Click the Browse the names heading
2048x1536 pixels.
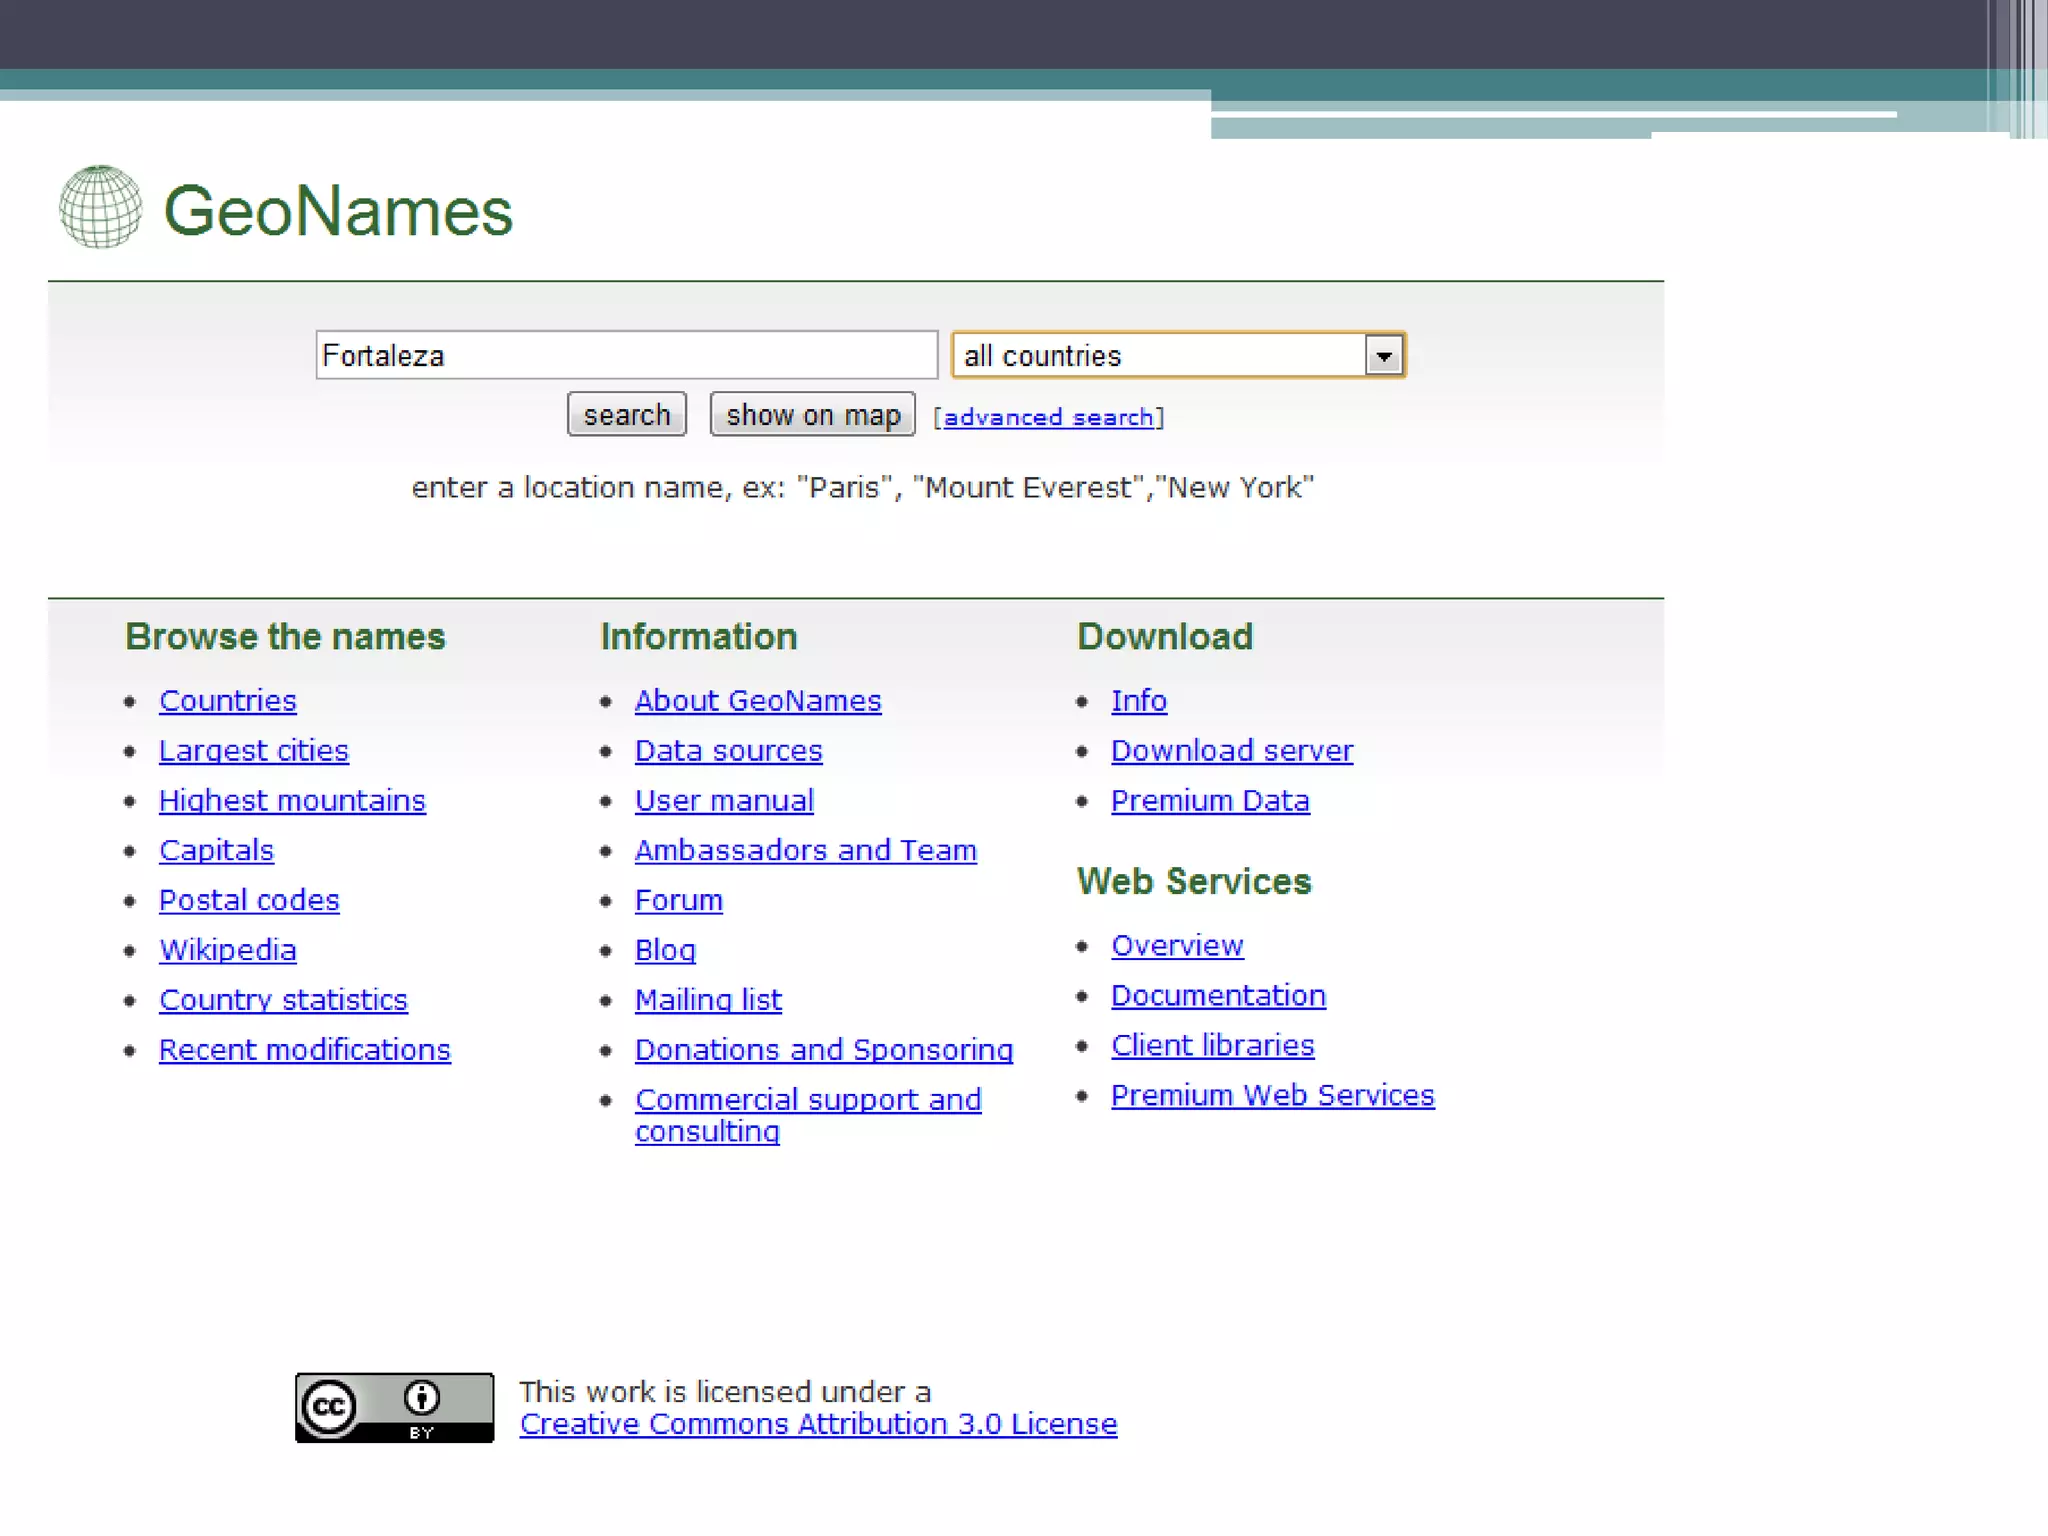[285, 636]
